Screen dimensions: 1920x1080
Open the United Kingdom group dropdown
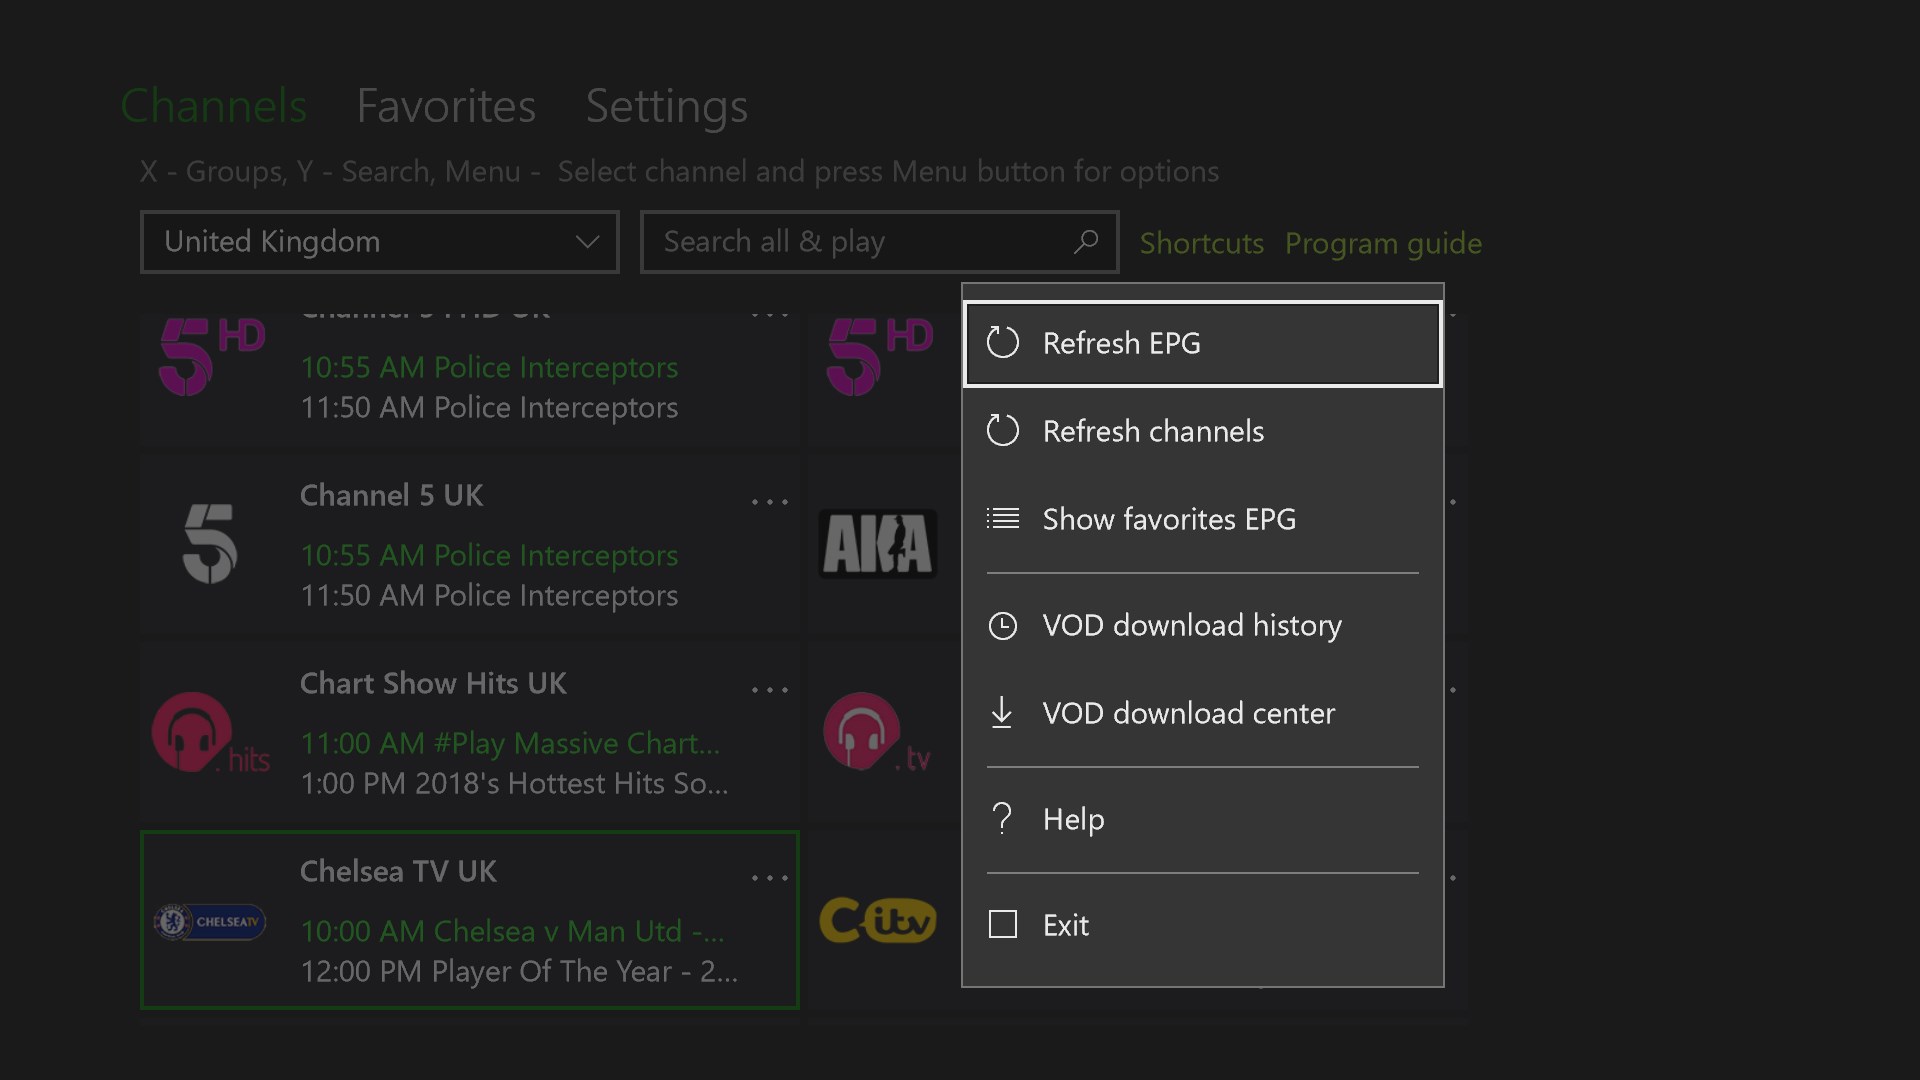coord(380,242)
